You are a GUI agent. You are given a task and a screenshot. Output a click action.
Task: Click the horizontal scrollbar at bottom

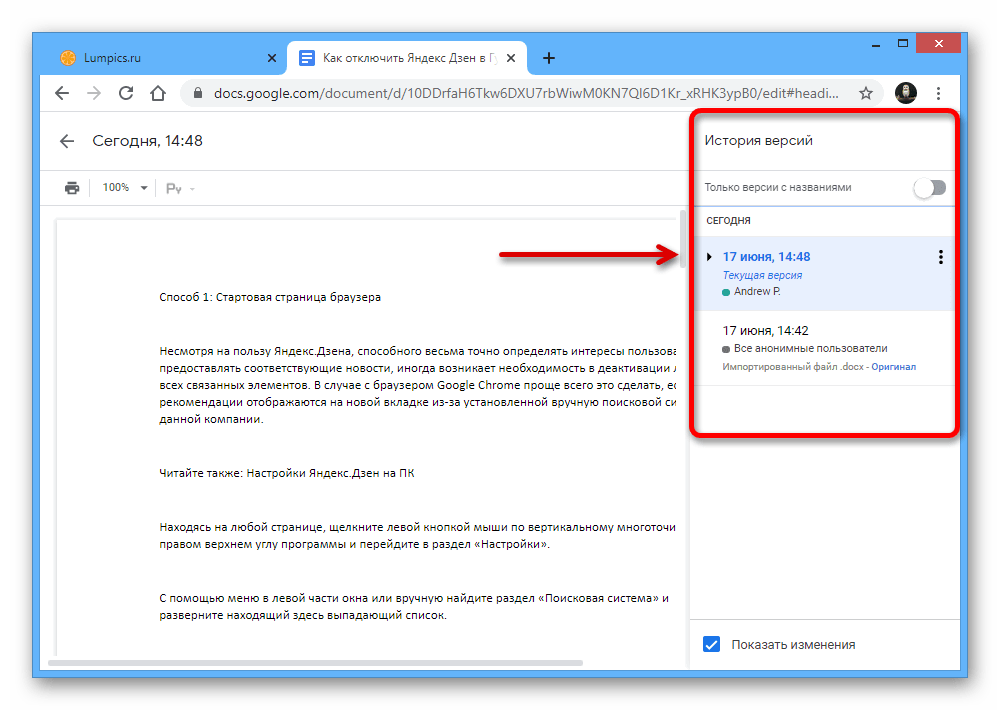(x=316, y=663)
